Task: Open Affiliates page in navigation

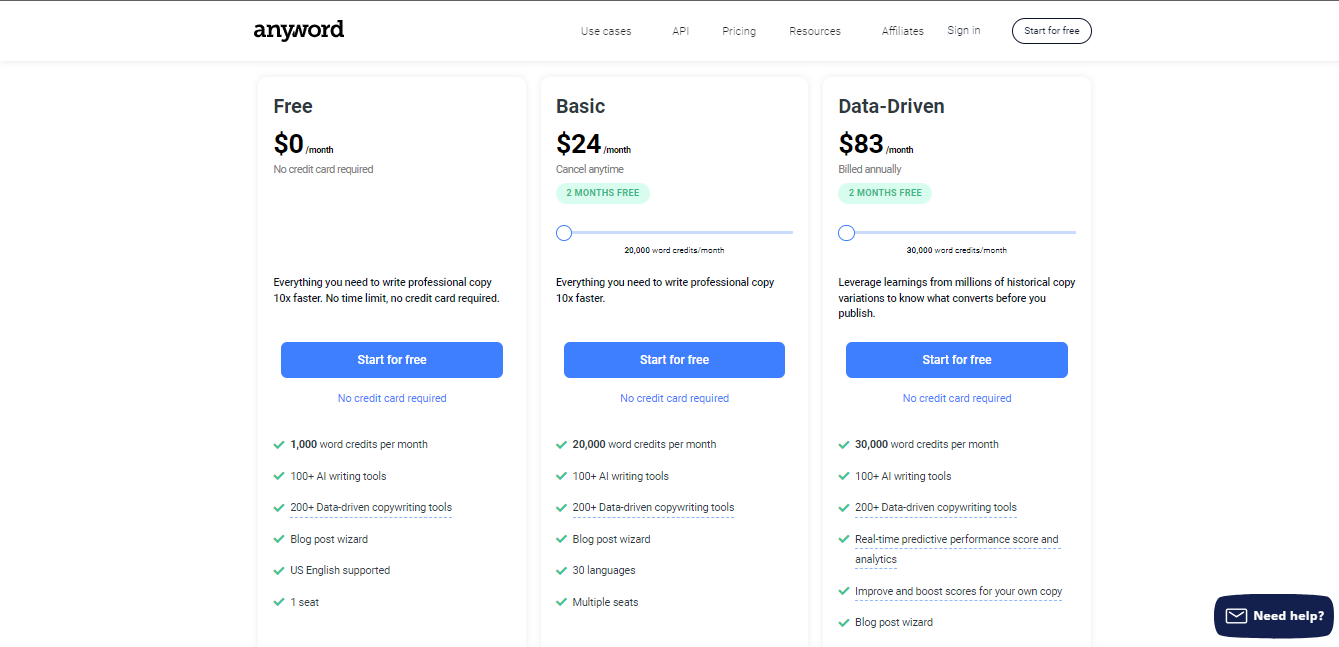Action: [x=902, y=31]
